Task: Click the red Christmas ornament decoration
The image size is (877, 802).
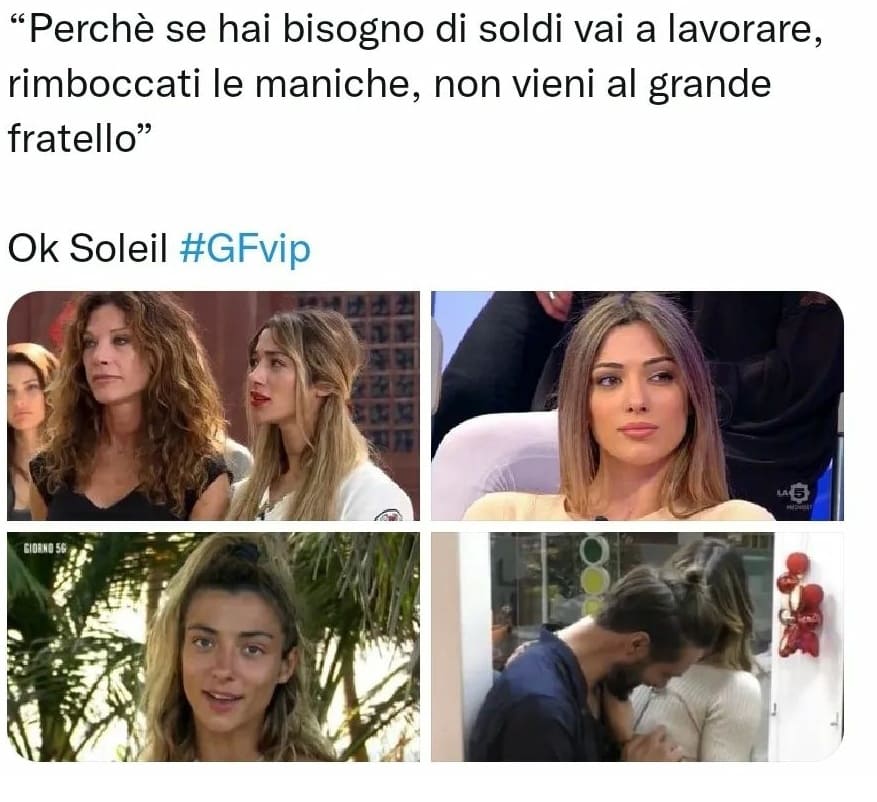Action: point(799,605)
